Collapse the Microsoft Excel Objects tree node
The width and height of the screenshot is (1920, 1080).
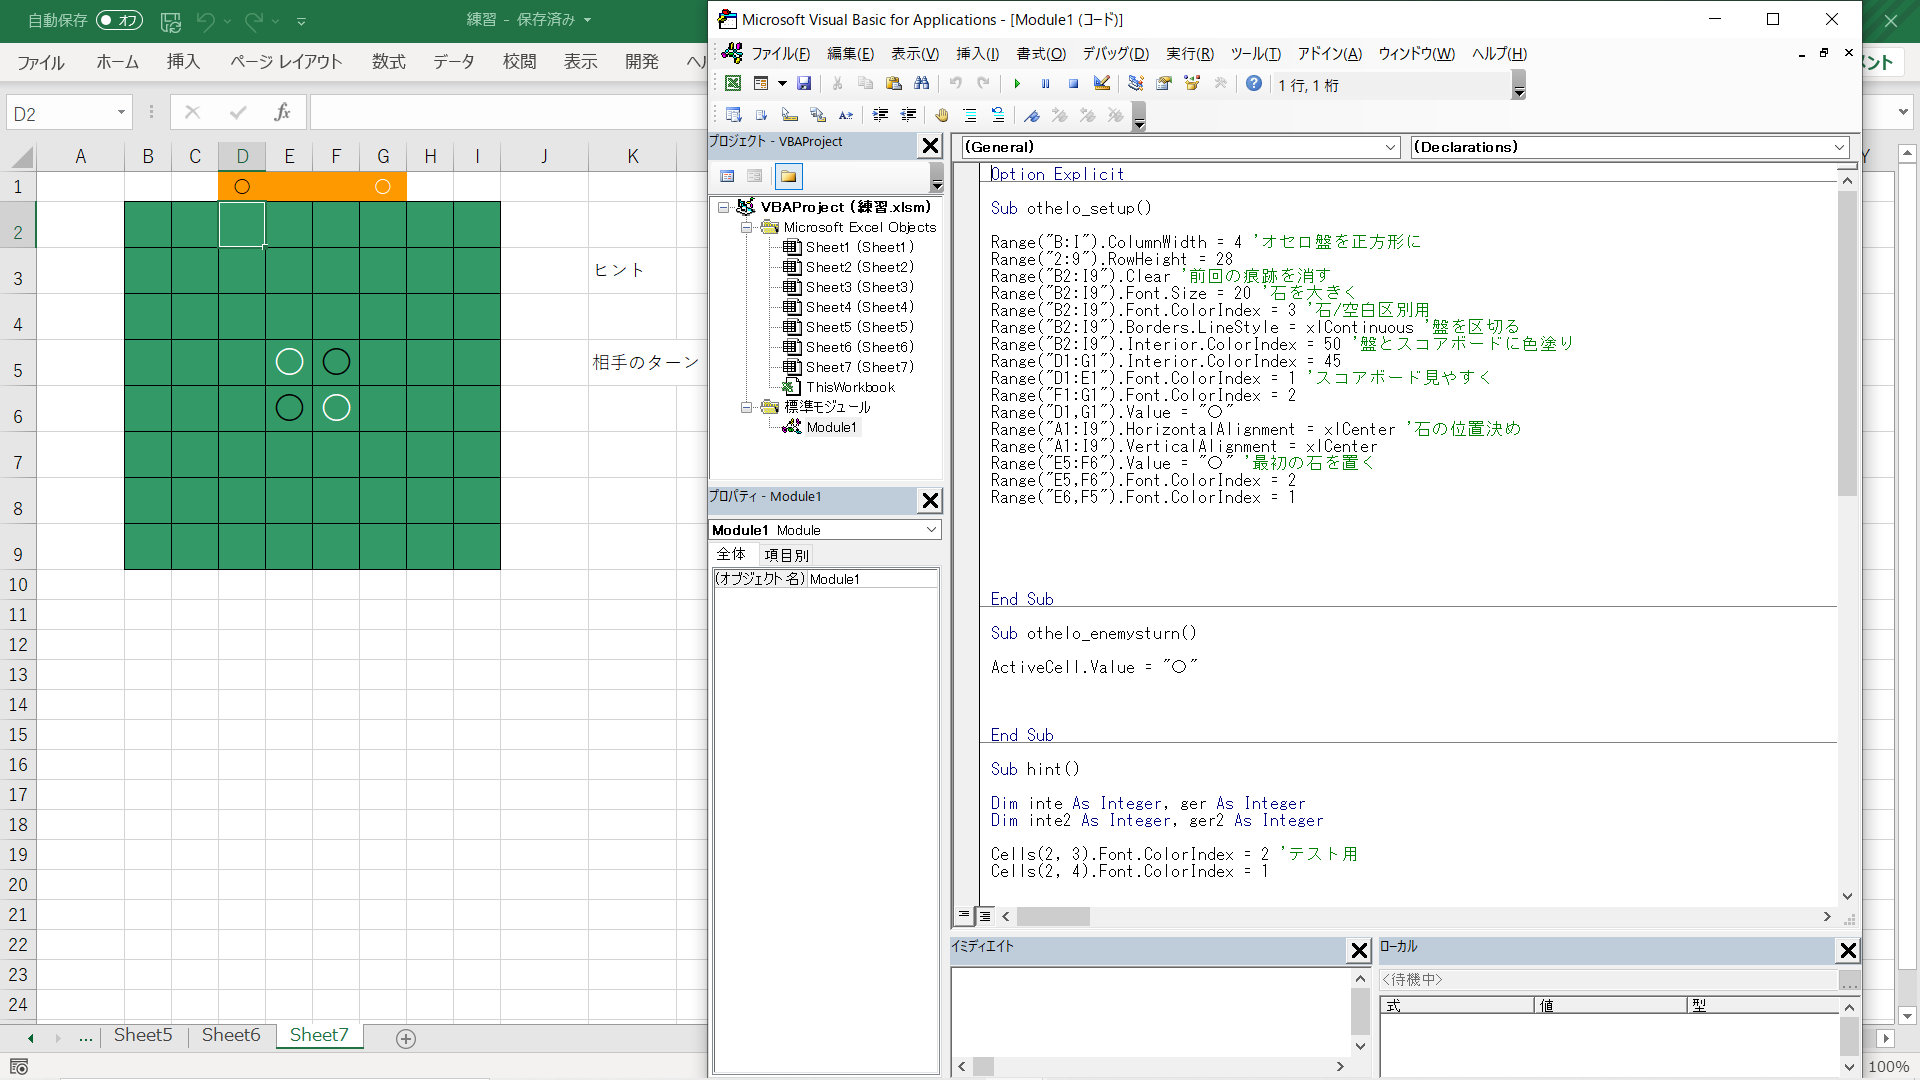(746, 227)
